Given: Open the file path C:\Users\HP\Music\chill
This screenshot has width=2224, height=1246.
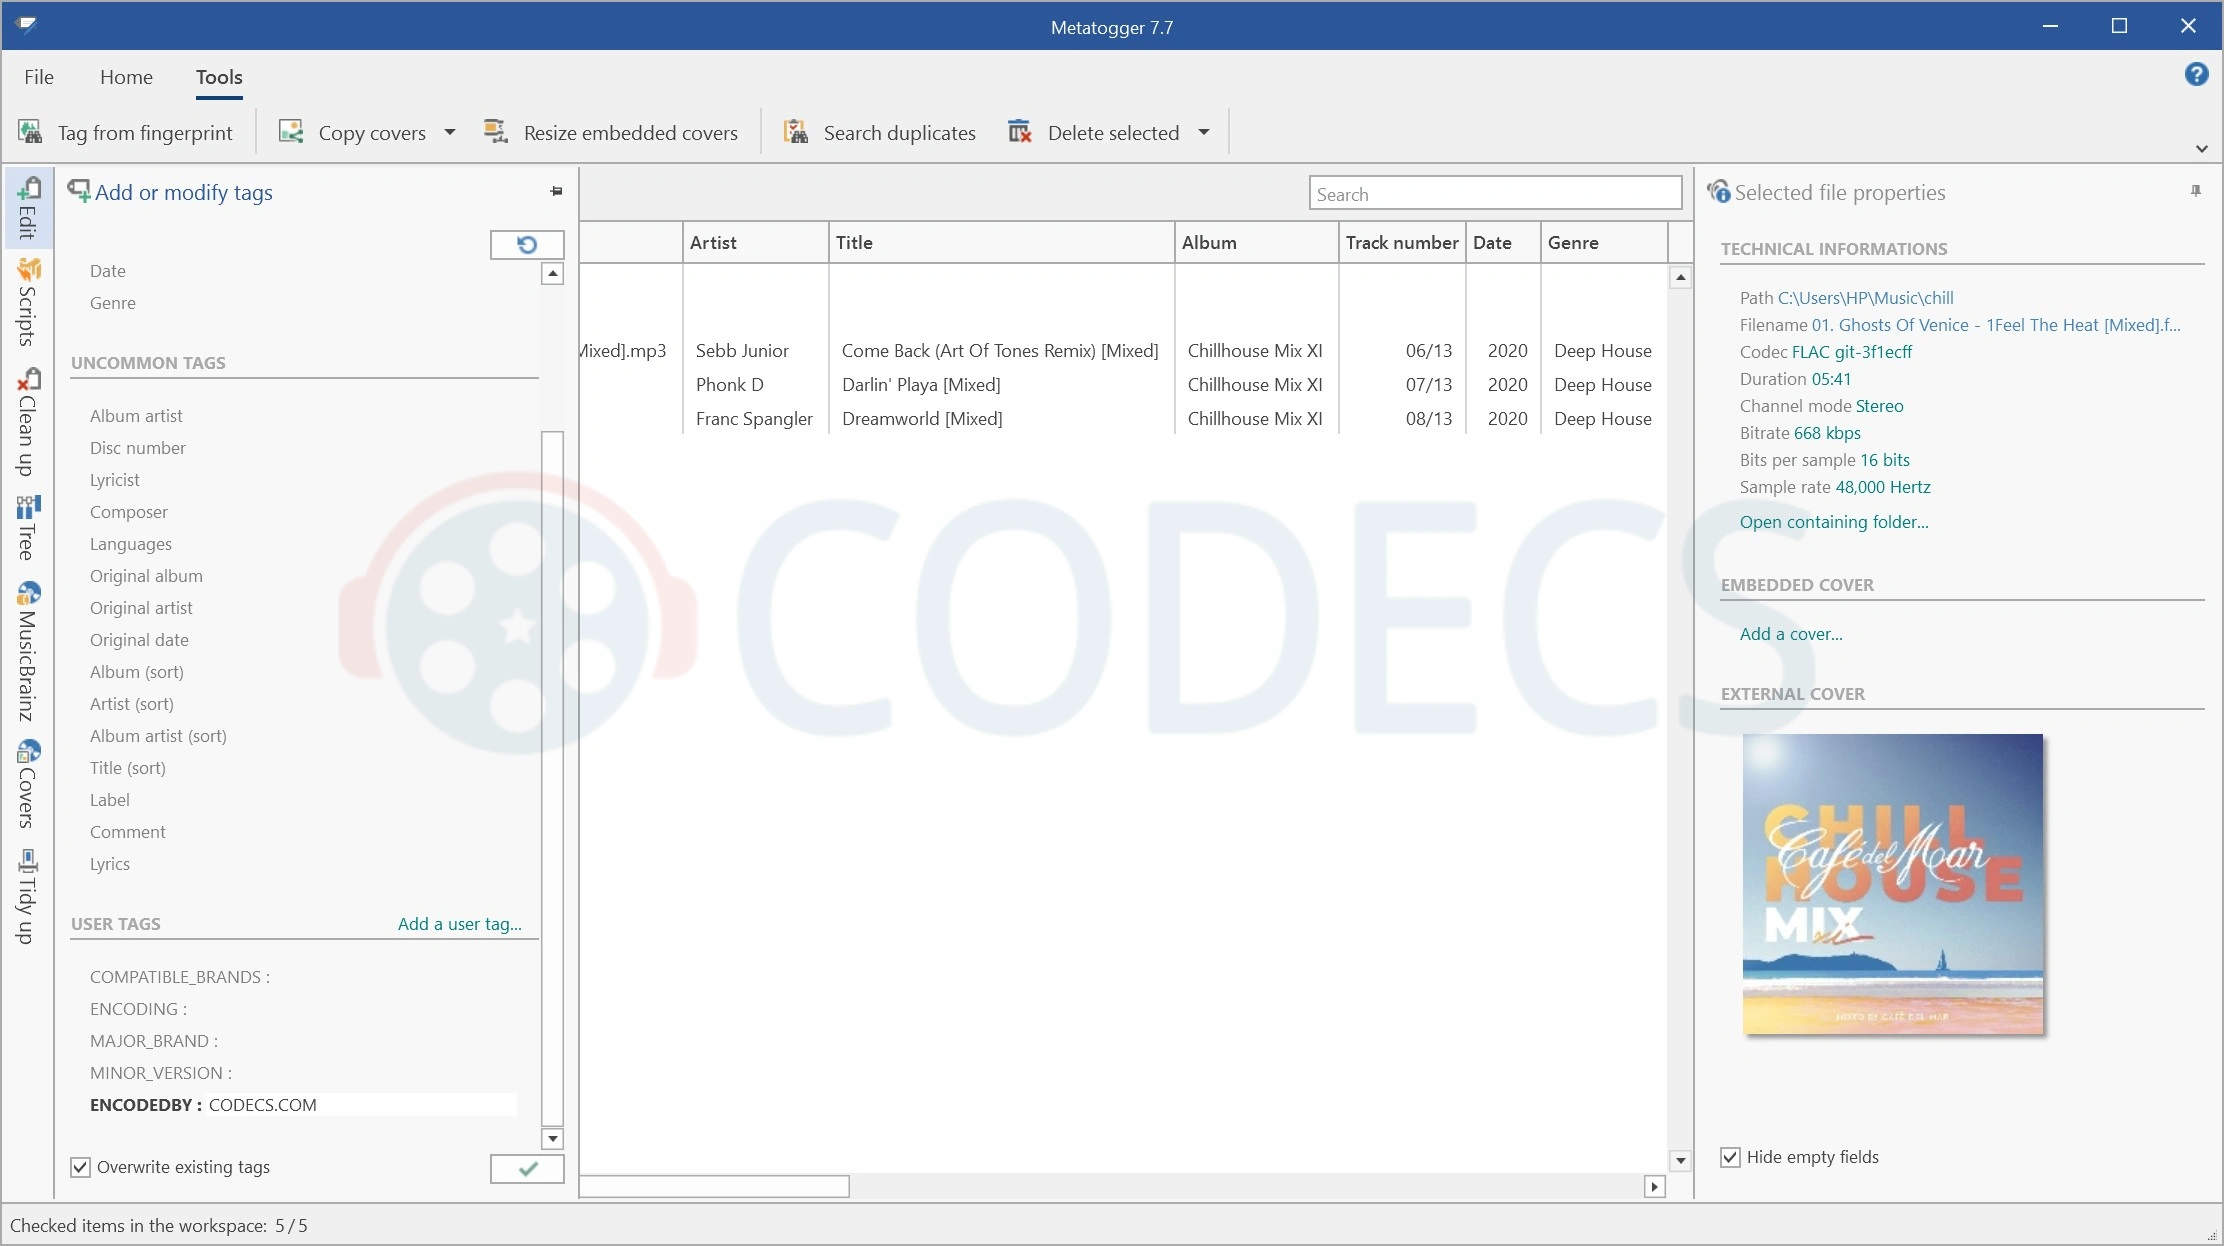Looking at the screenshot, I should (x=1865, y=298).
